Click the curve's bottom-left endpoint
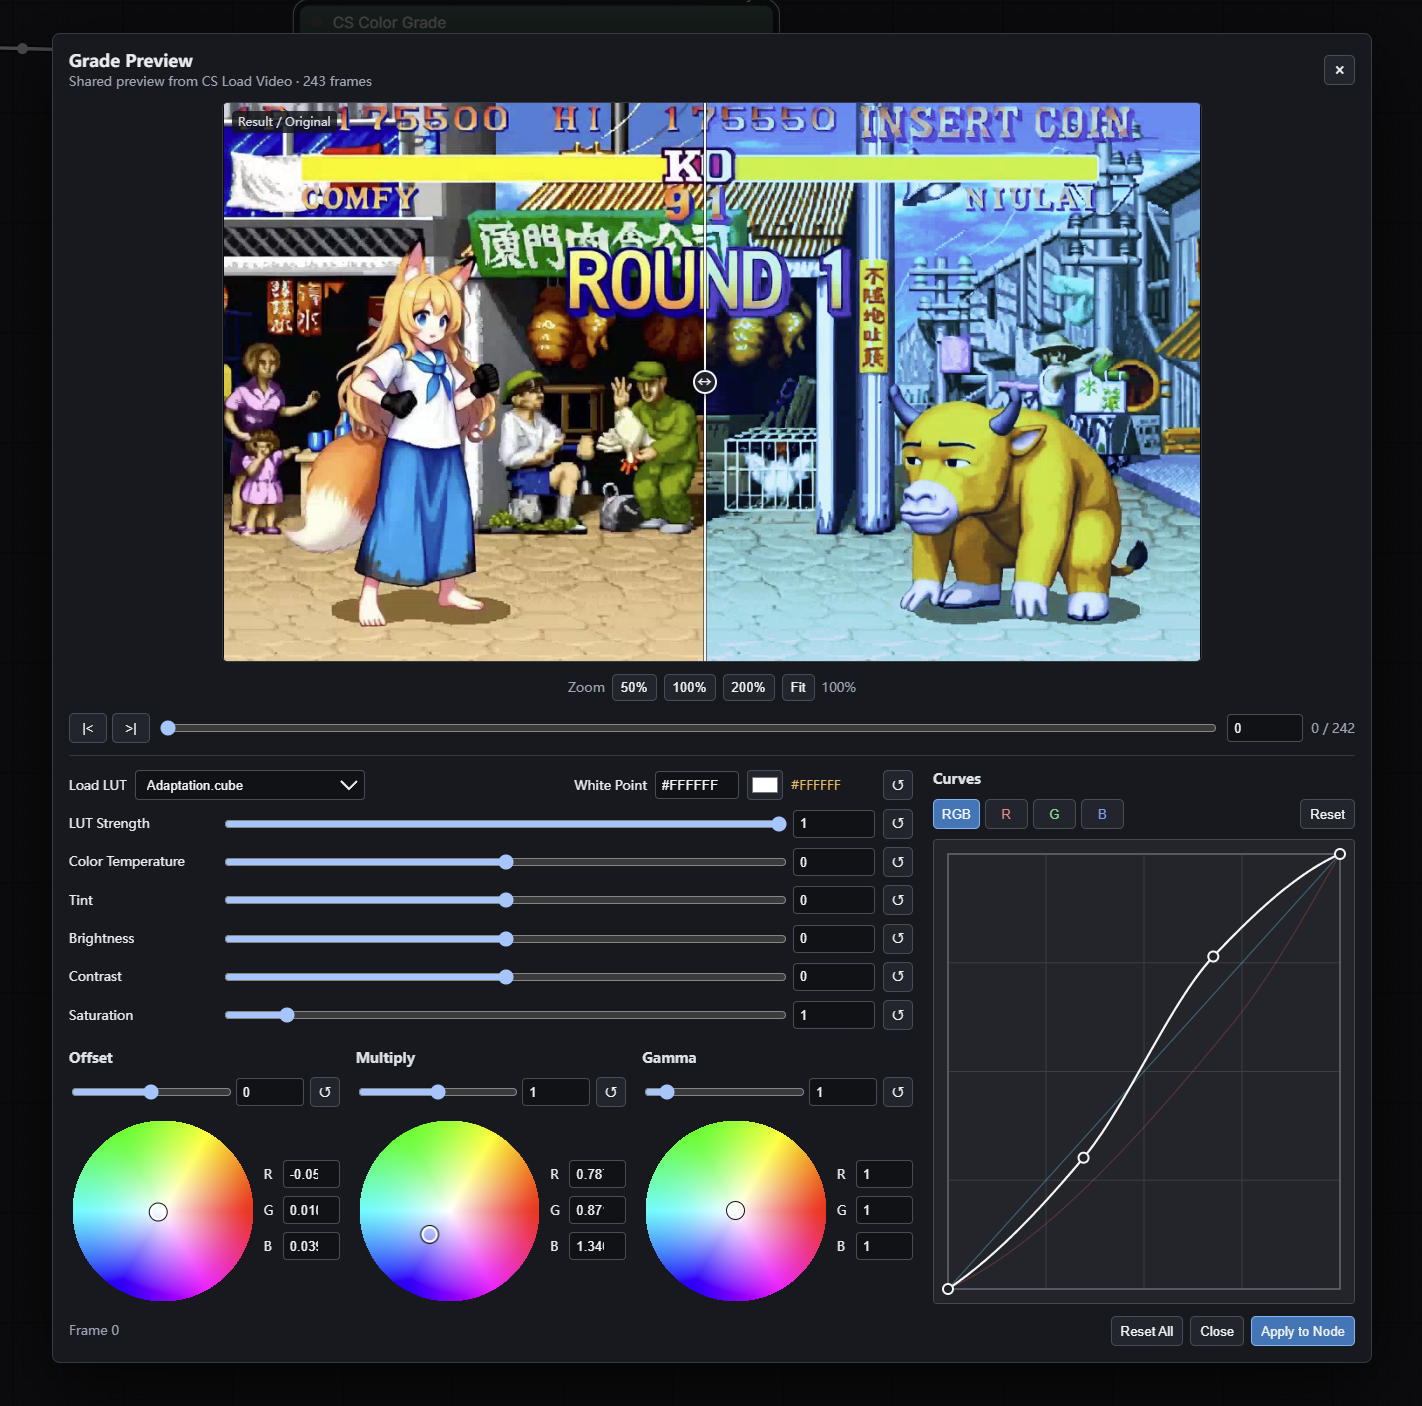Viewport: 1422px width, 1406px height. point(948,1289)
